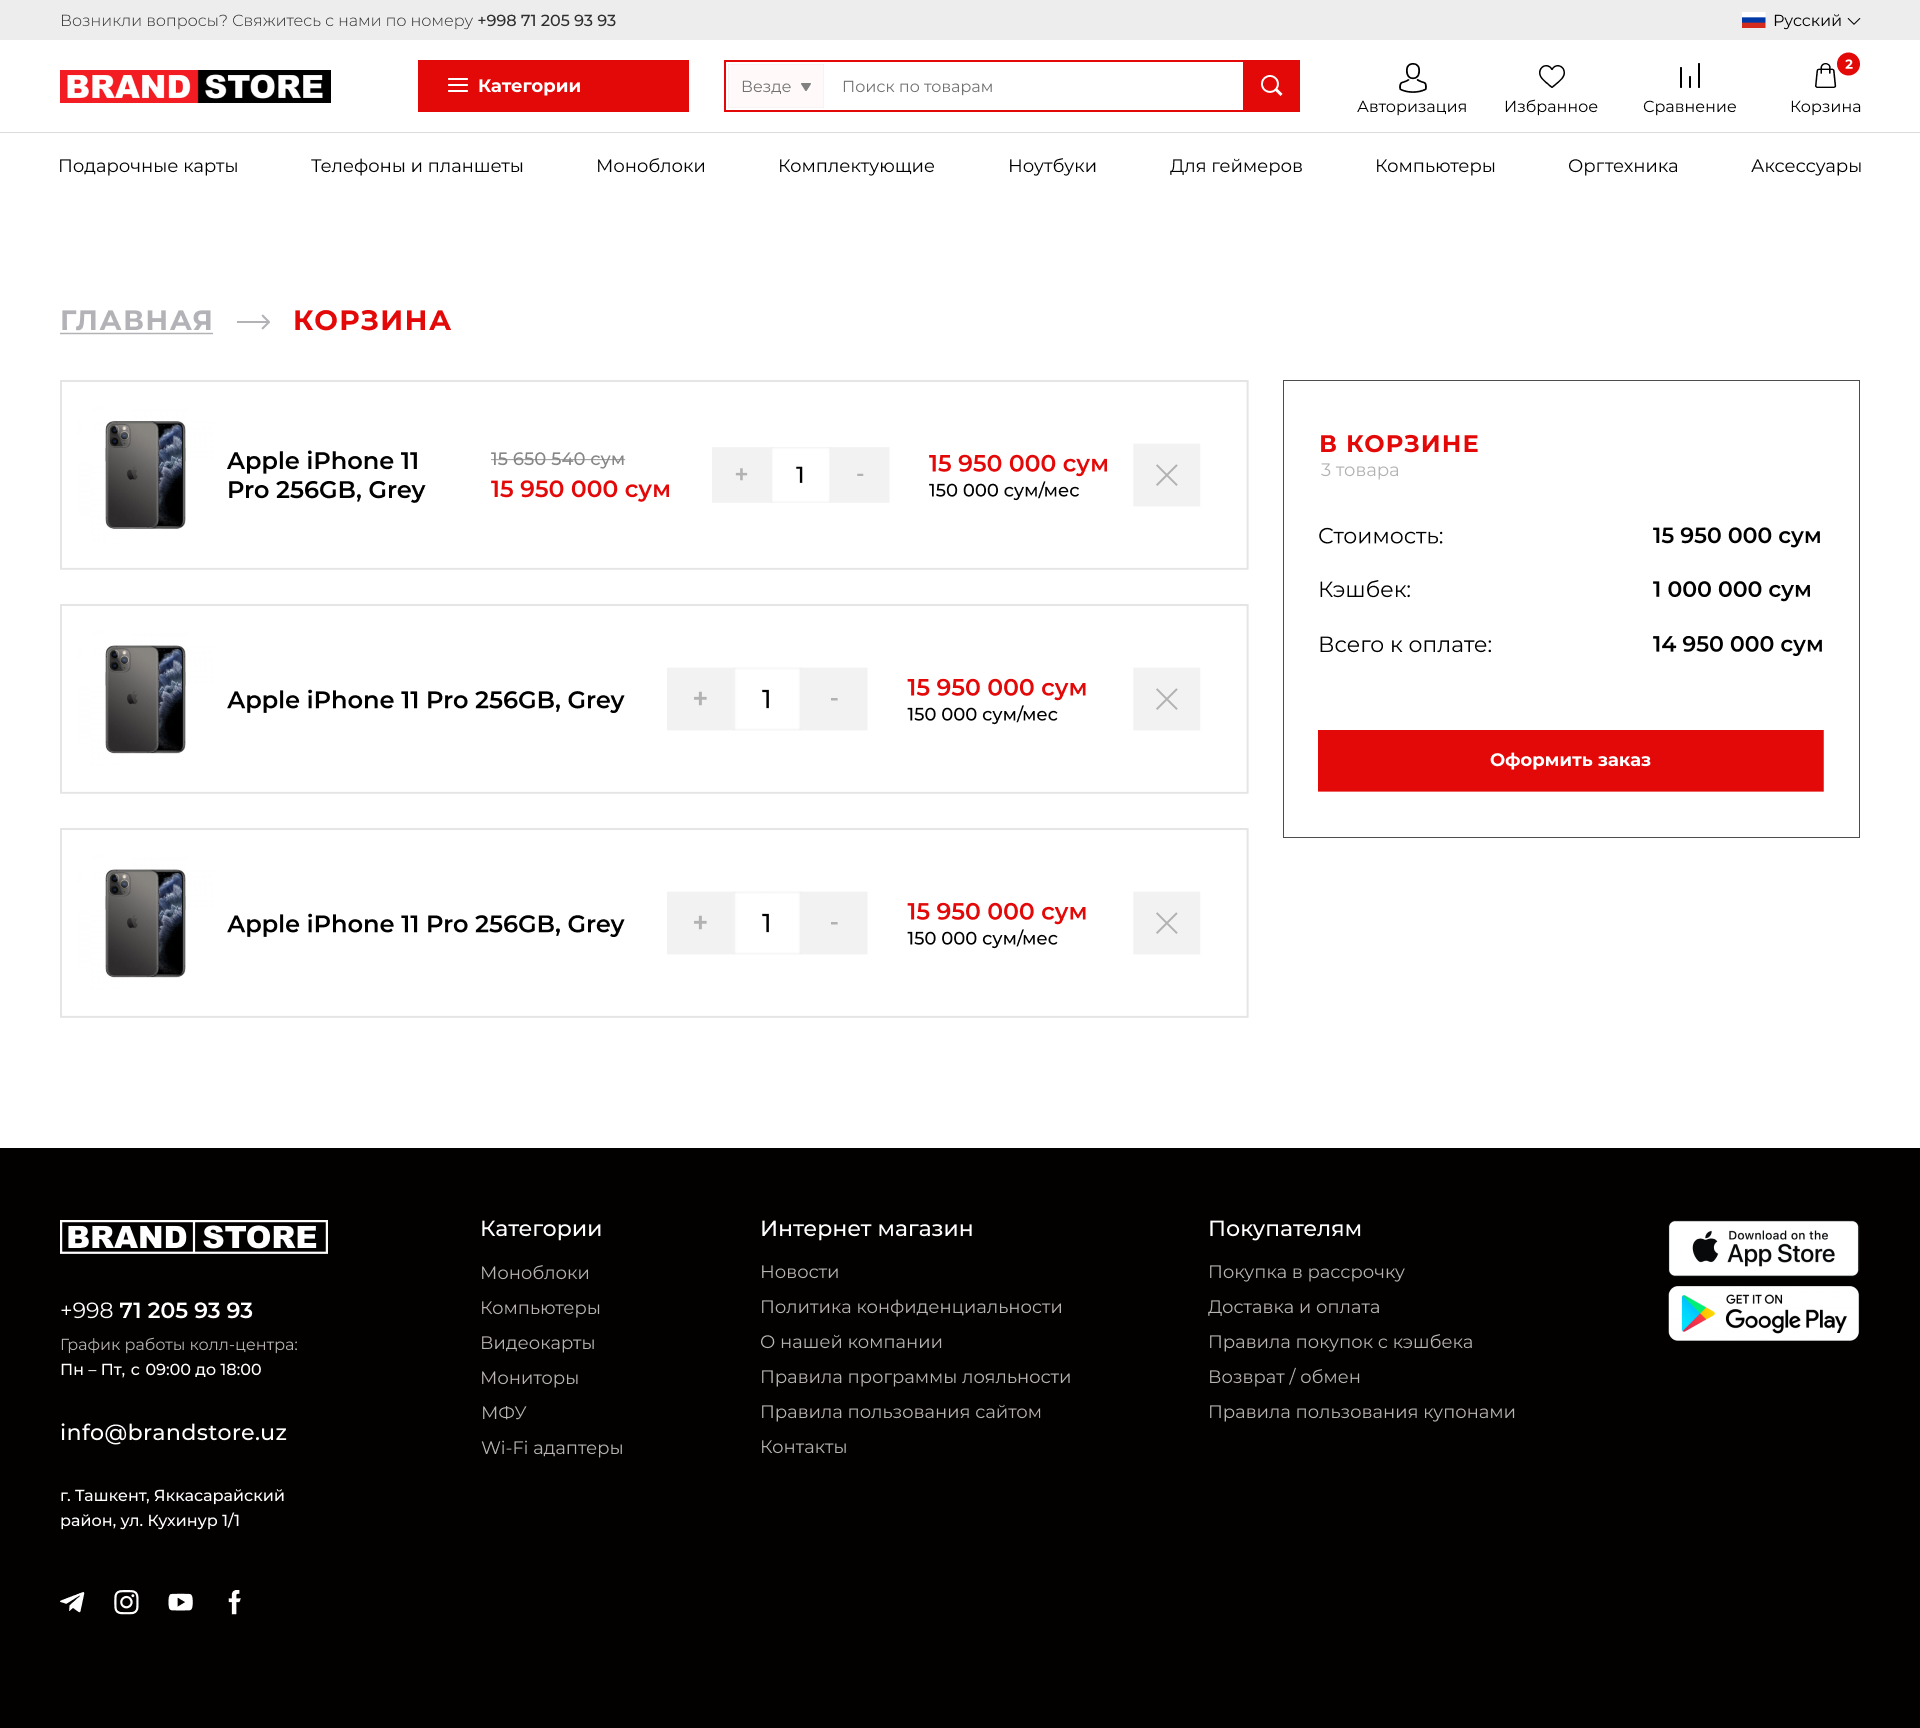The image size is (1920, 1728).
Task: Click footer phone +998 71 205 93 93
Action: (156, 1310)
